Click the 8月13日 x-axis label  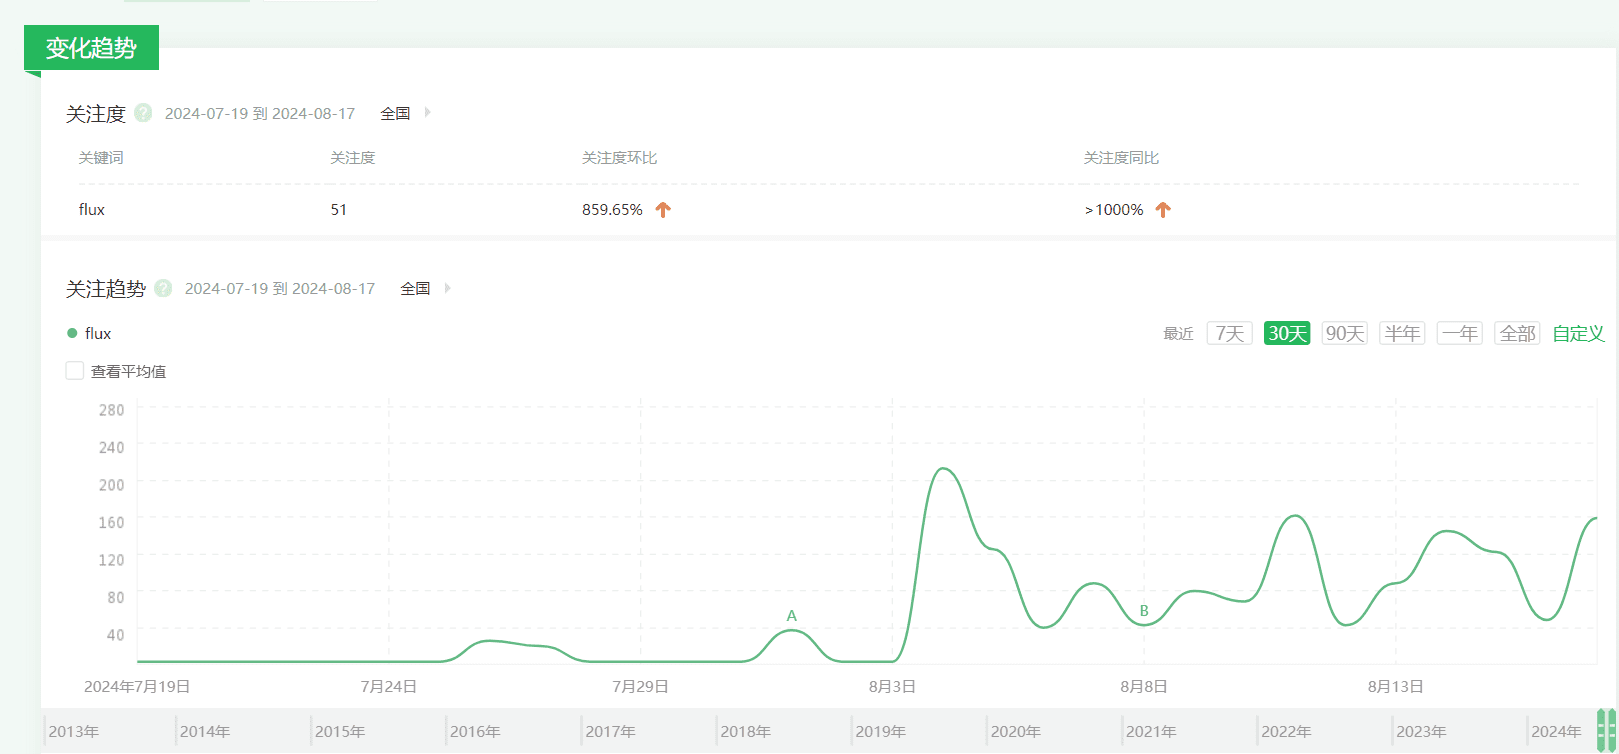[x=1396, y=687]
